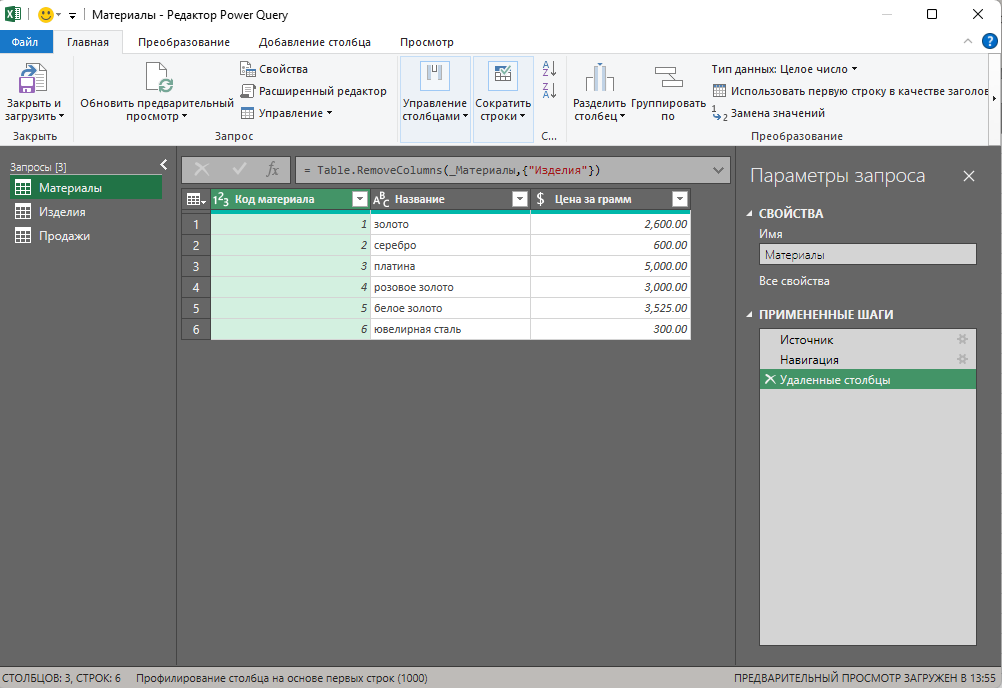Click the smiley feedback icon
This screenshot has height=688, width=1002.
[45, 15]
